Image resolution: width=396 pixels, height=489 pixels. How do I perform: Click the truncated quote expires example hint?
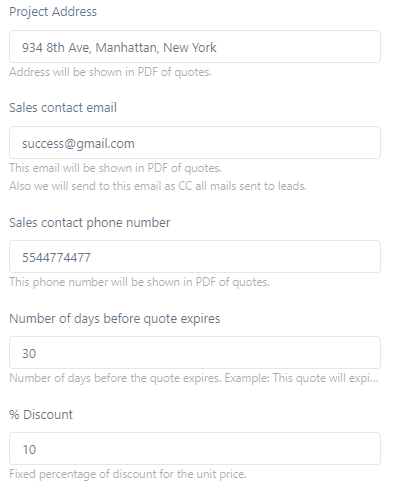(x=194, y=378)
